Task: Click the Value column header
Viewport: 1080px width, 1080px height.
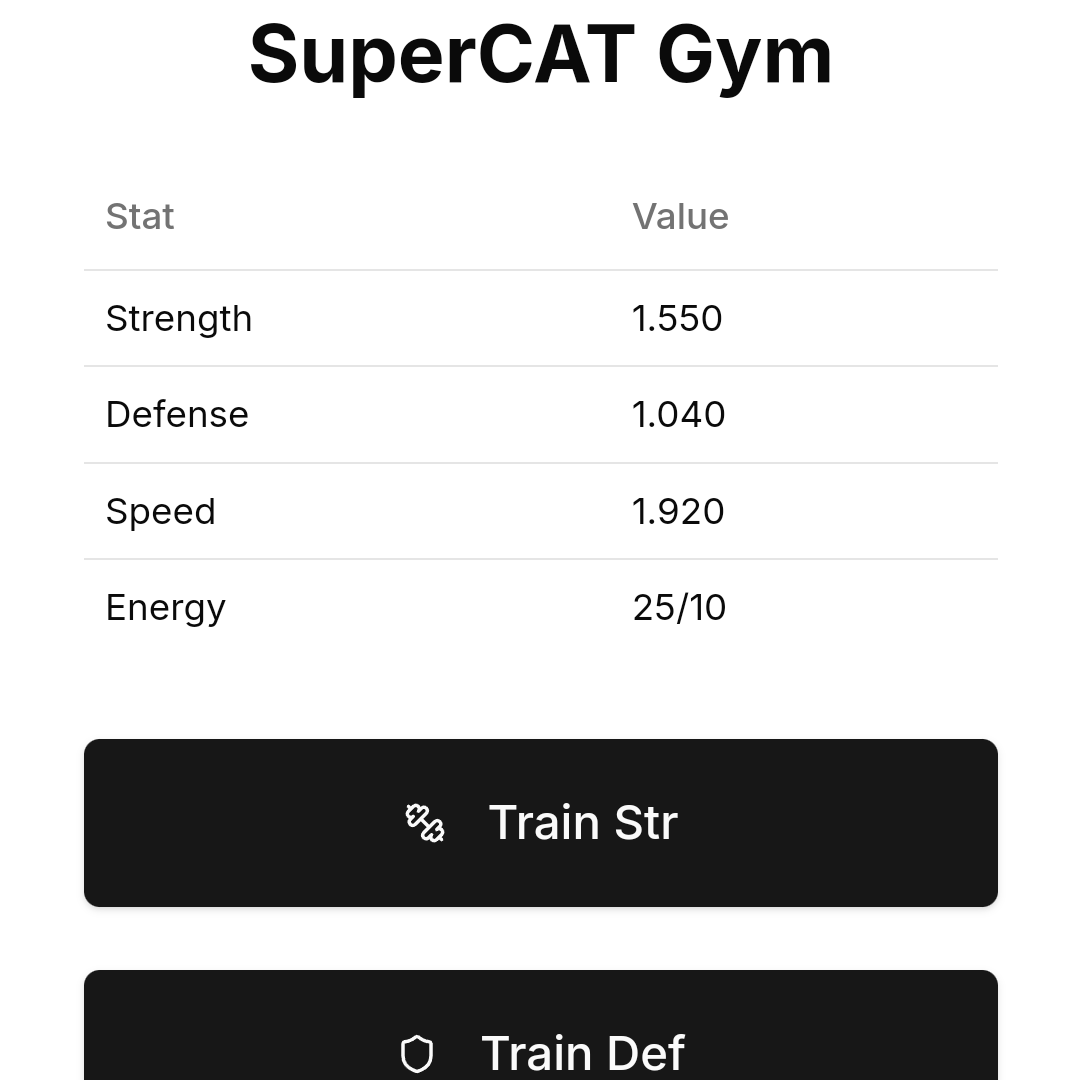Action: coord(681,217)
